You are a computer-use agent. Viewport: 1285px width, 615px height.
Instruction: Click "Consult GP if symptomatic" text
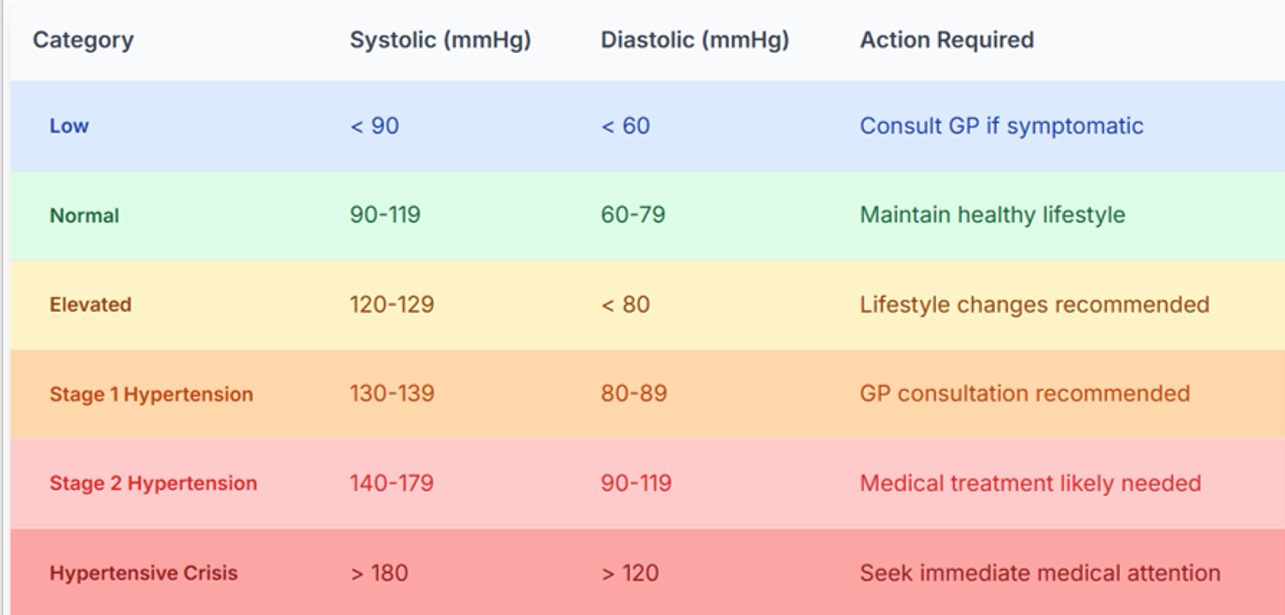(1001, 126)
